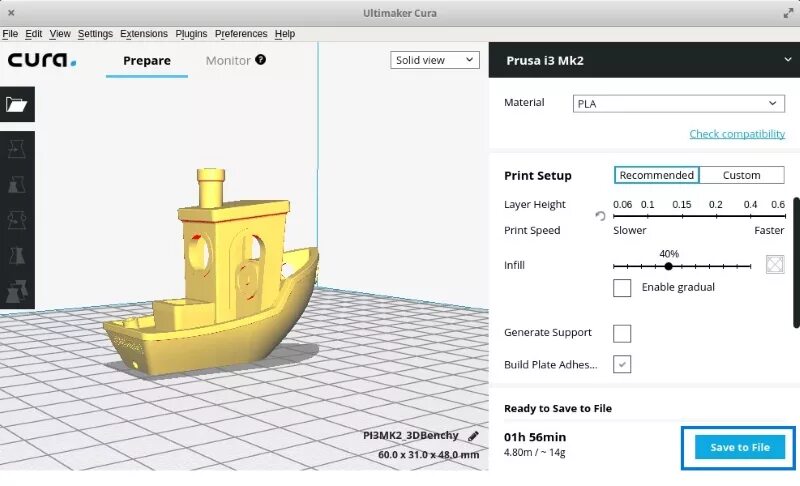The width and height of the screenshot is (800, 486).
Task: Enable Generate Support checkbox
Action: pyautogui.click(x=622, y=334)
